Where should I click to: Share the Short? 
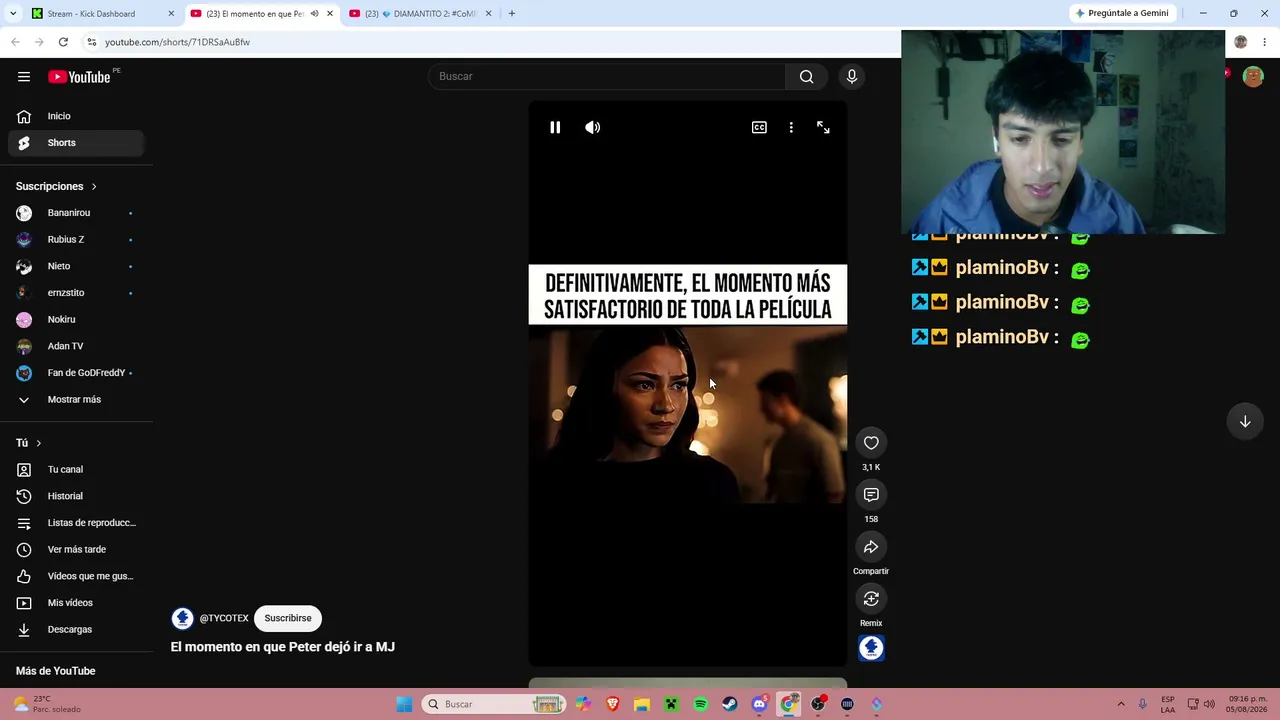[871, 547]
